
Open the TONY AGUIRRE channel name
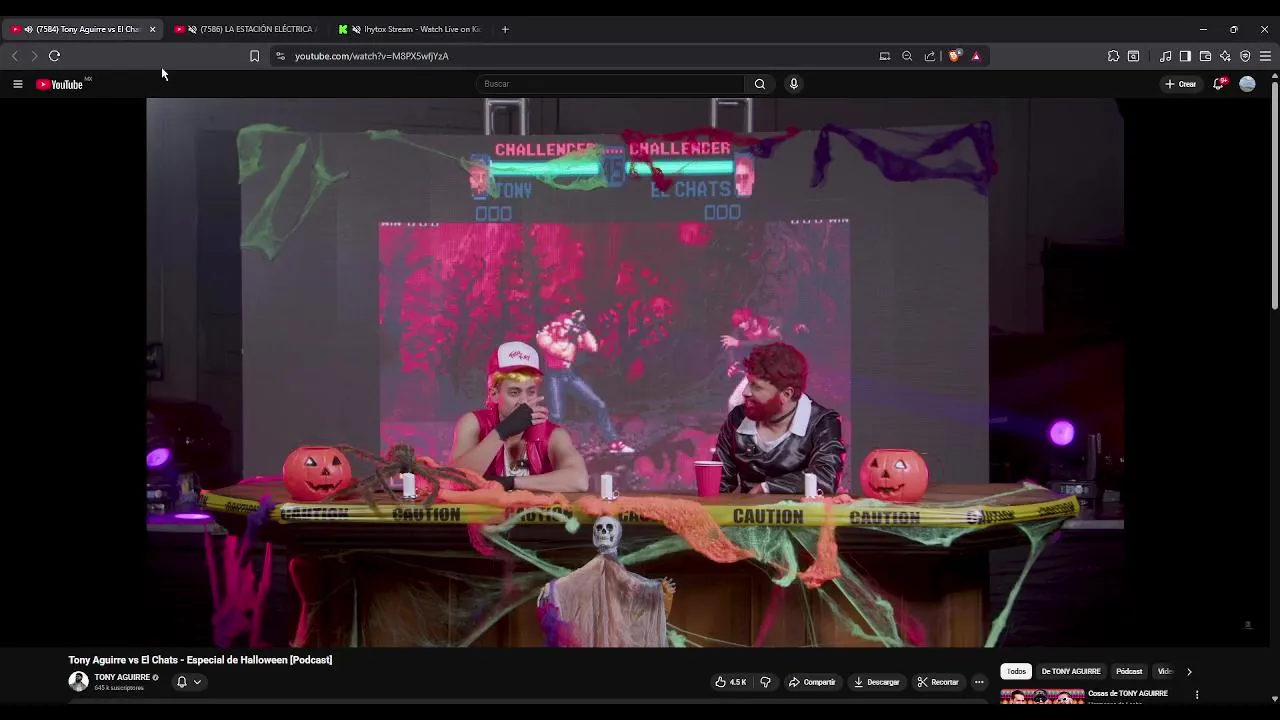pyautogui.click(x=122, y=677)
